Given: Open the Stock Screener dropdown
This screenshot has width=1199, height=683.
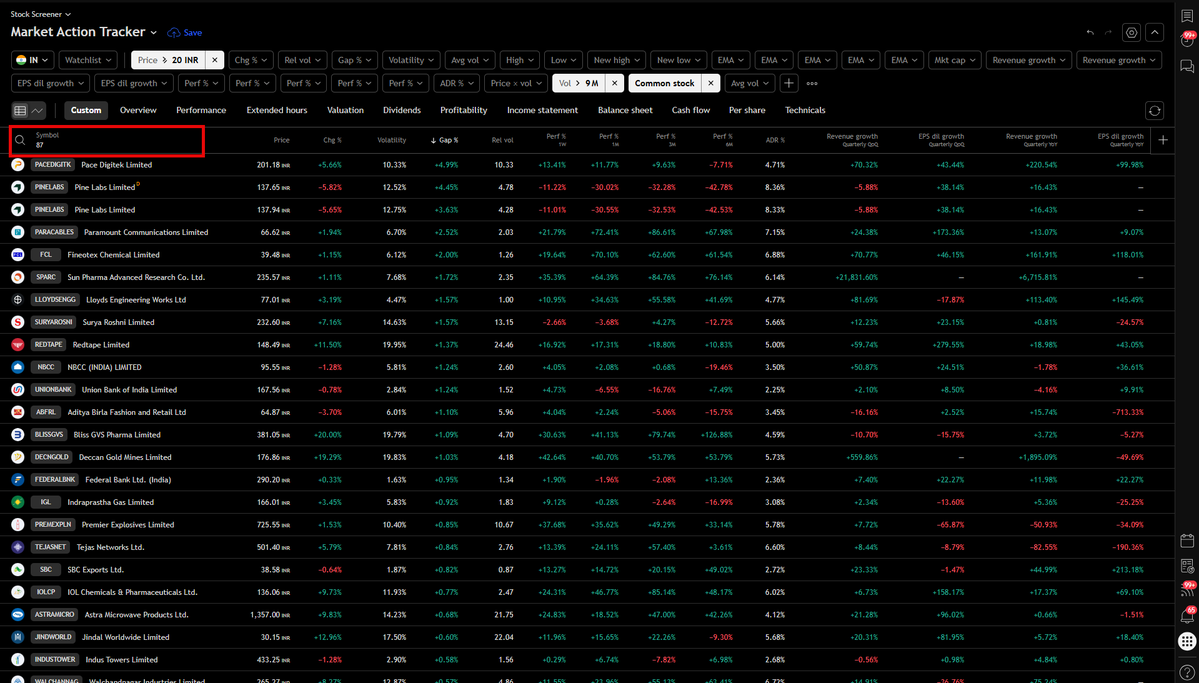Looking at the screenshot, I should (x=41, y=14).
